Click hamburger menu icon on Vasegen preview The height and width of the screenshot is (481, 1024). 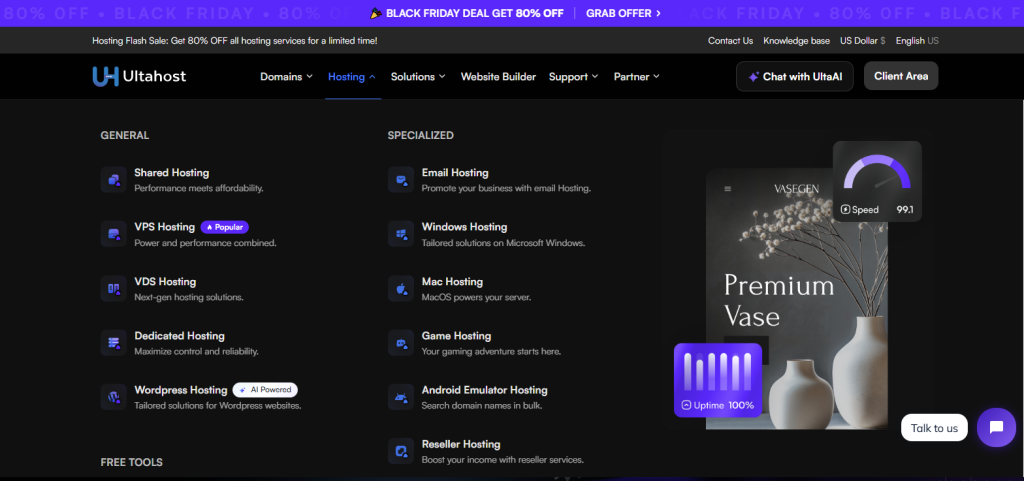pos(728,189)
